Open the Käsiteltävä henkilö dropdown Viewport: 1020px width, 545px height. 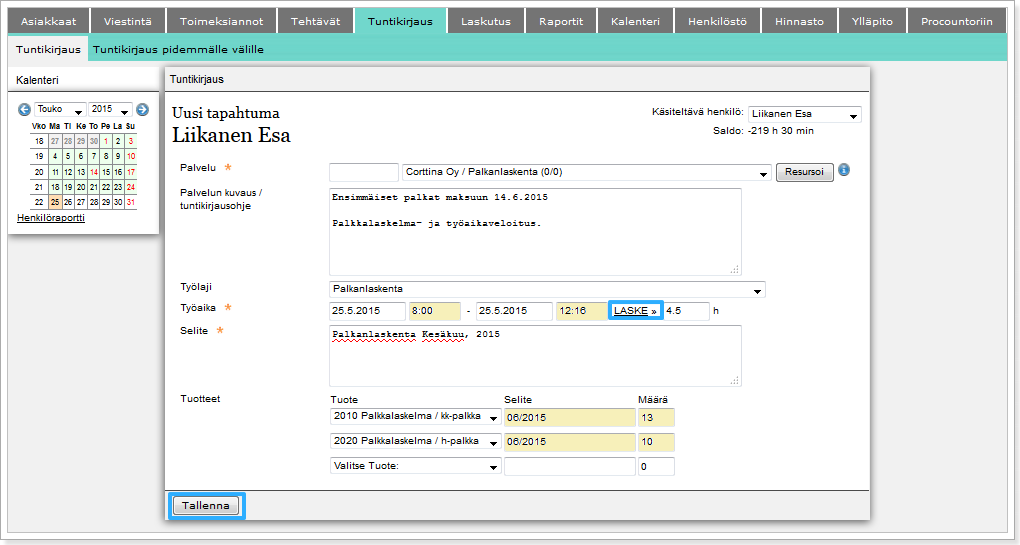805,114
